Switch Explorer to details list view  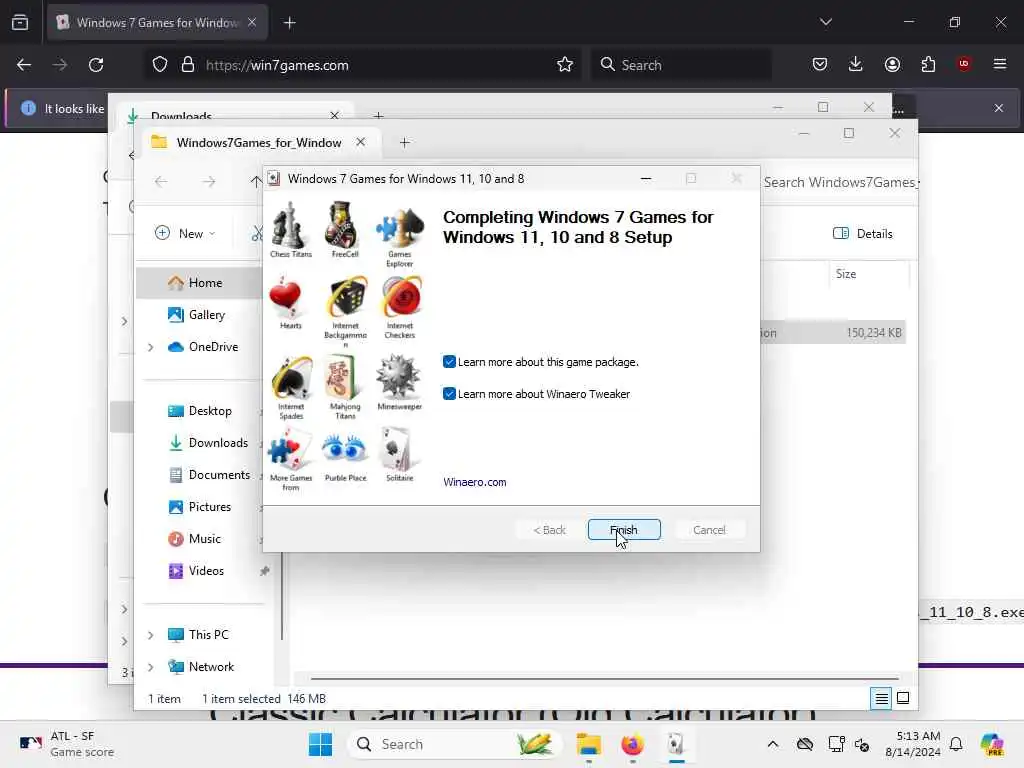coord(881,699)
